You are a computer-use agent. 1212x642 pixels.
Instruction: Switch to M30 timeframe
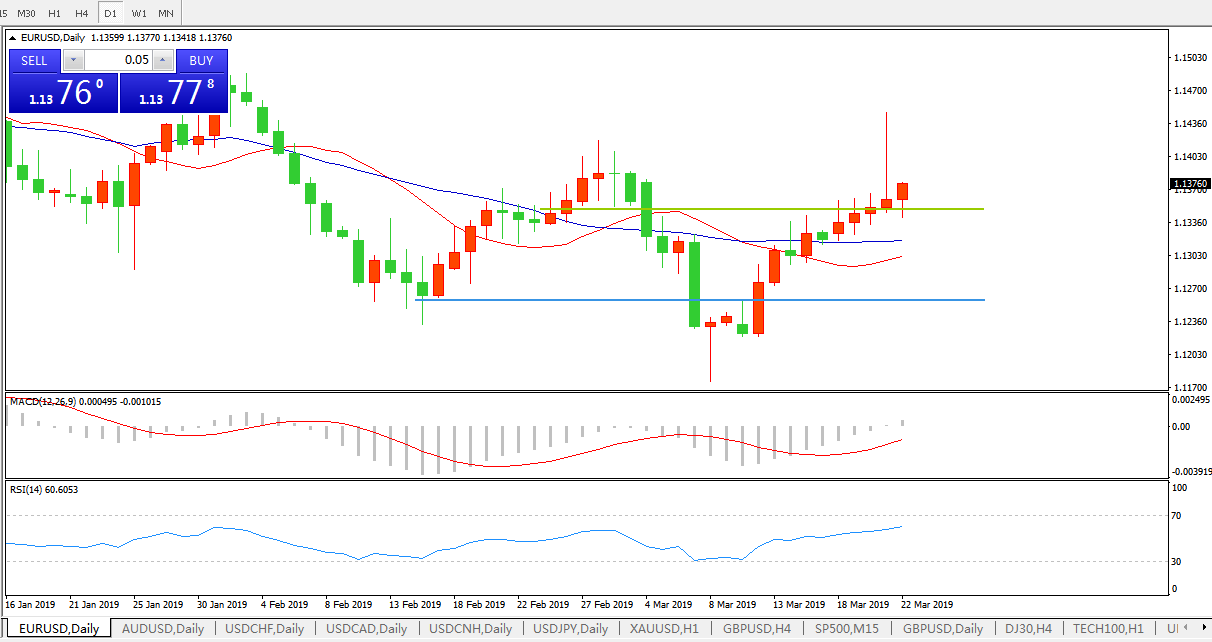point(27,13)
